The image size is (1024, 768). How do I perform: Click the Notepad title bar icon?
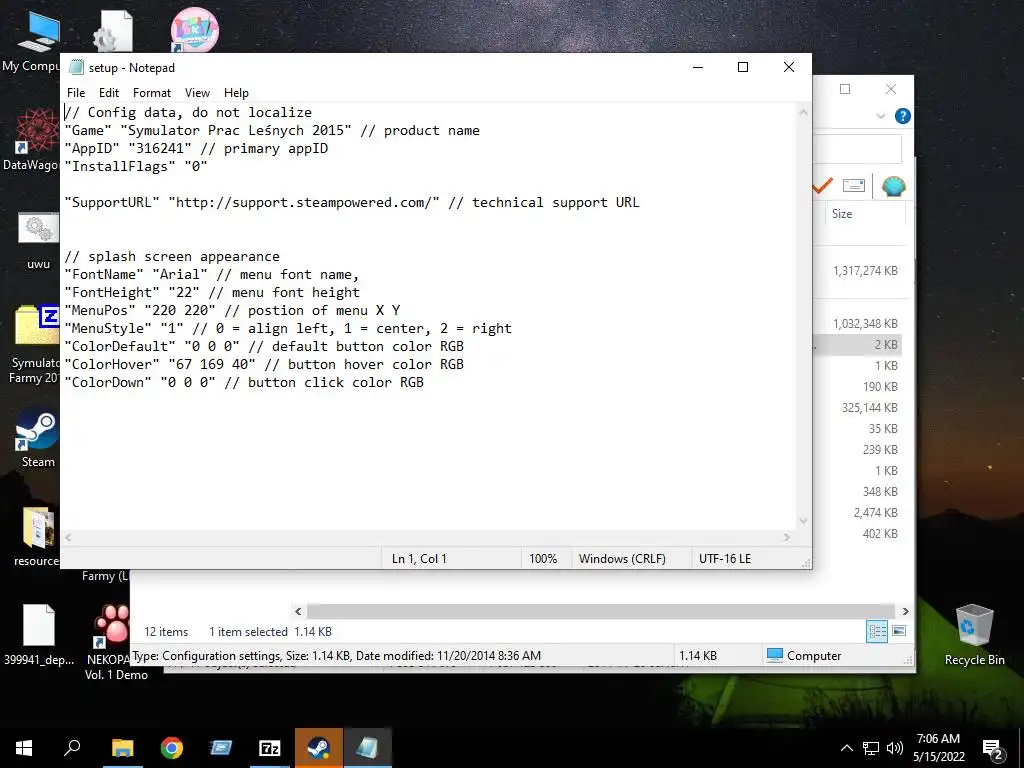(x=76, y=67)
